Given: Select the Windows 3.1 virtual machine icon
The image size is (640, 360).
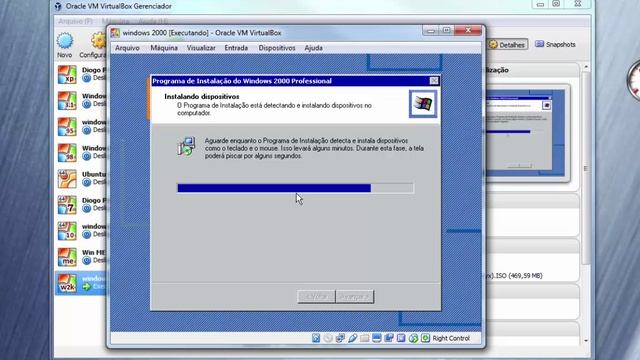Looking at the screenshot, I should (67, 100).
